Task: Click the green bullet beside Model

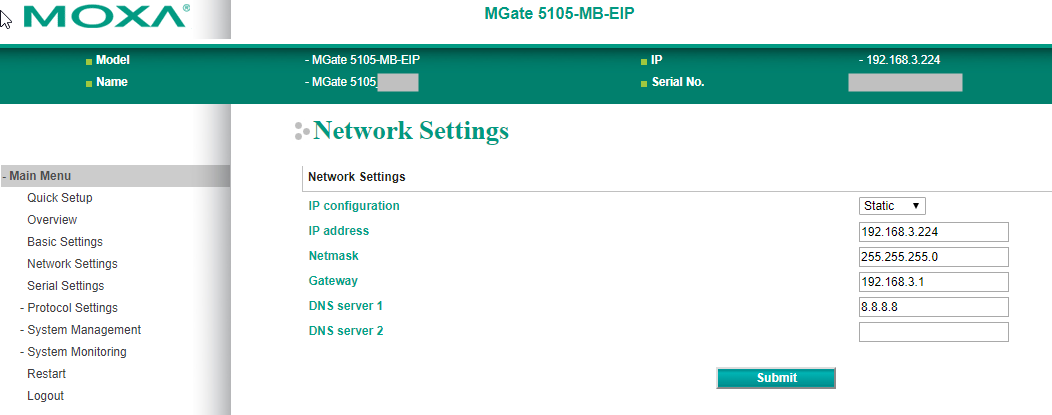Action: (x=89, y=62)
